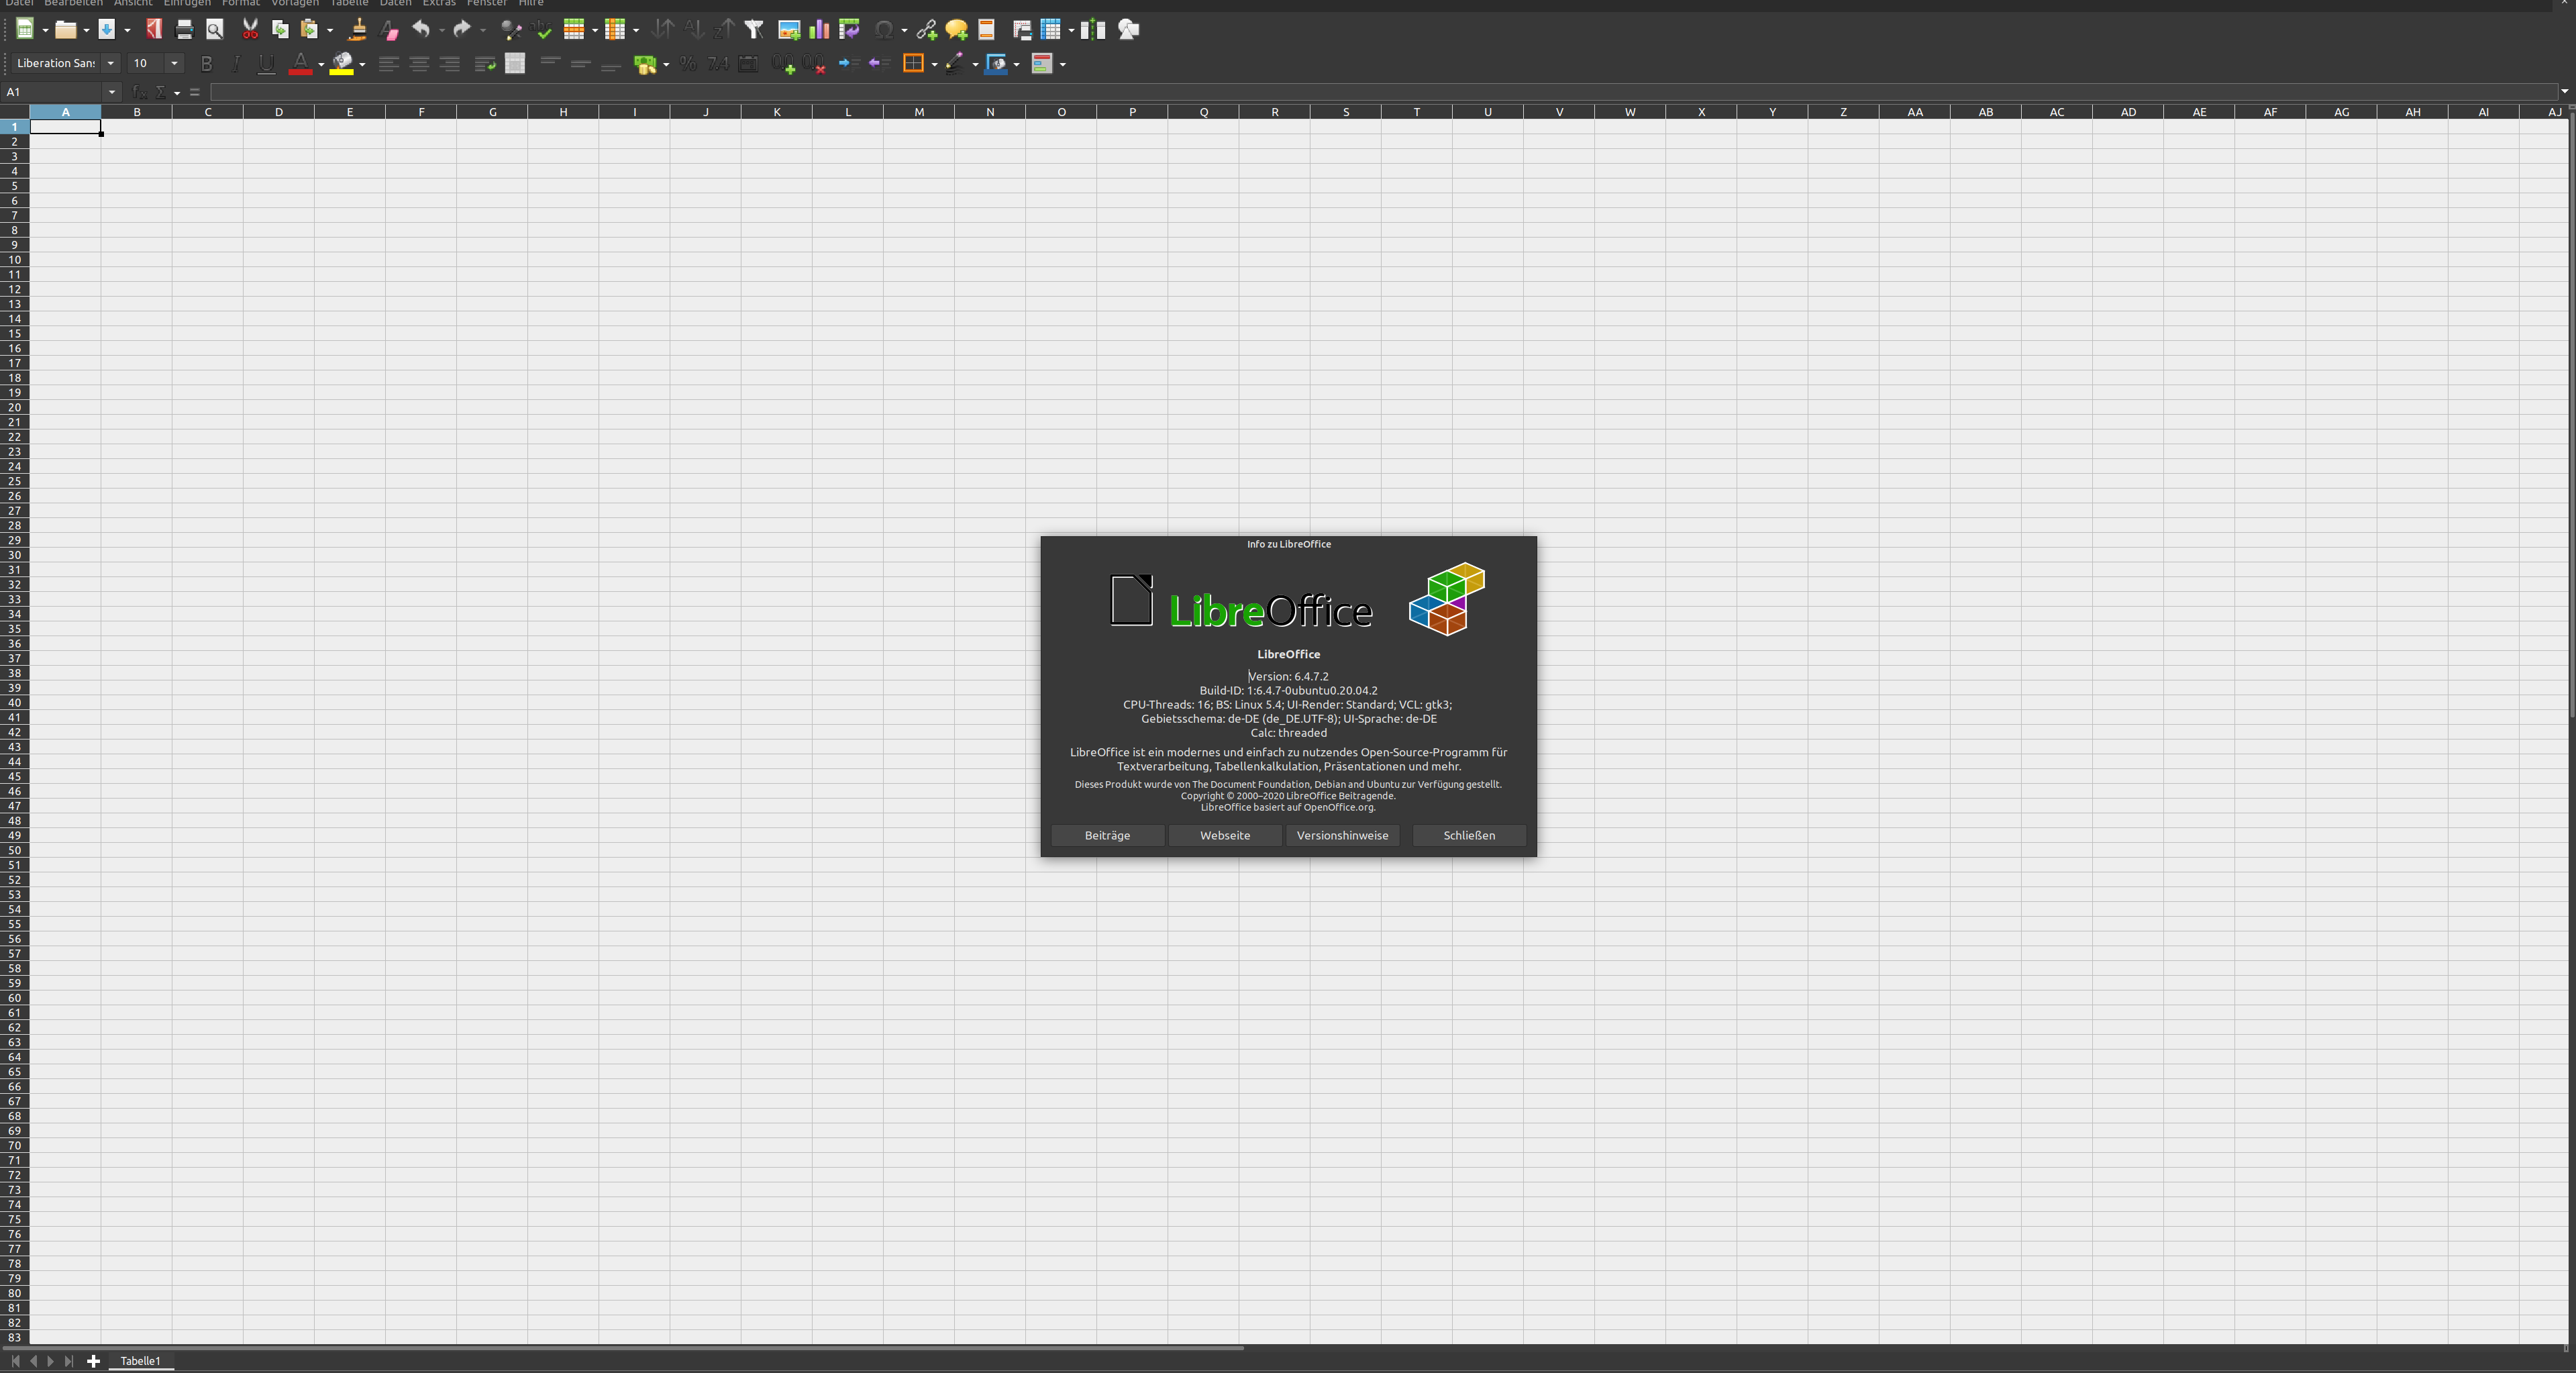Open the Borders dropdown arrow
2576x1373 pixels.
[x=934, y=64]
